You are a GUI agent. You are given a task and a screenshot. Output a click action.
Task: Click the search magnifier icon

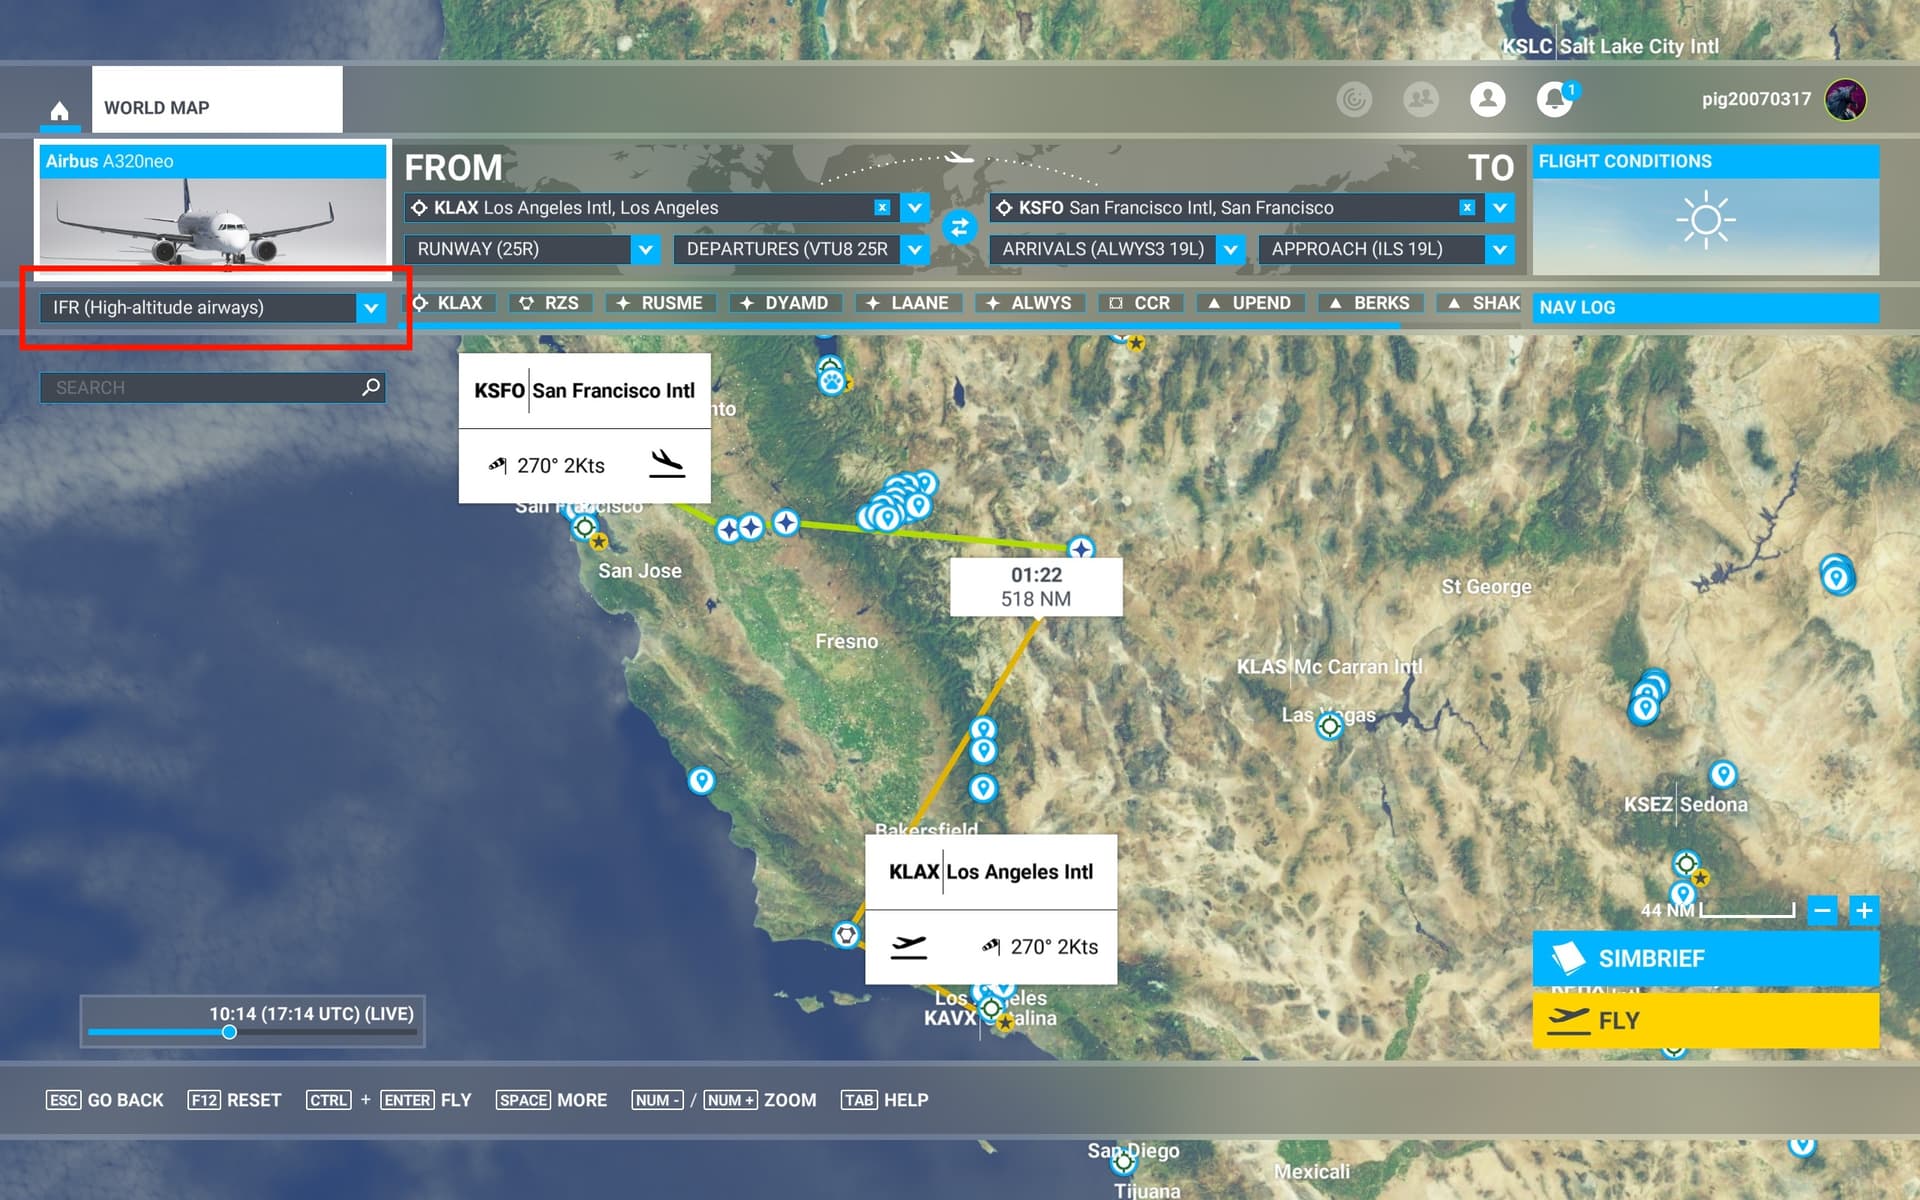371,387
